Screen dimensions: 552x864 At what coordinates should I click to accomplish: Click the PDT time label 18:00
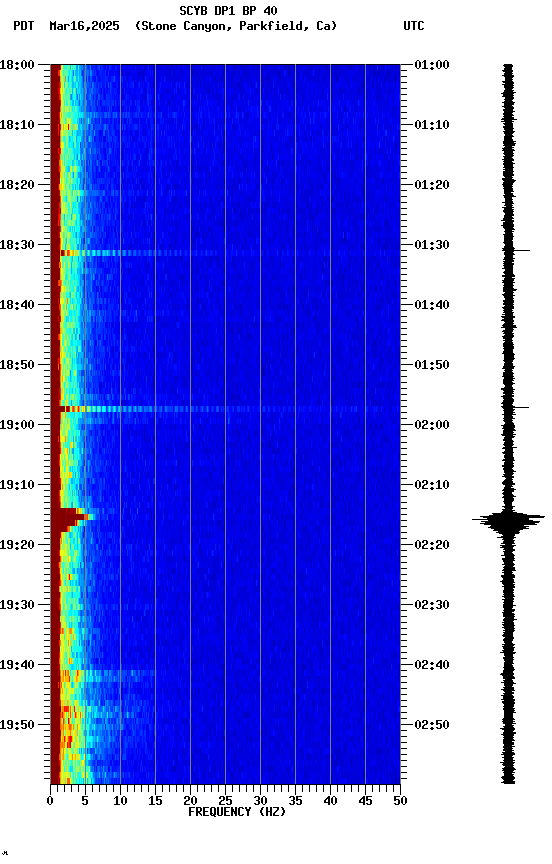point(17,65)
